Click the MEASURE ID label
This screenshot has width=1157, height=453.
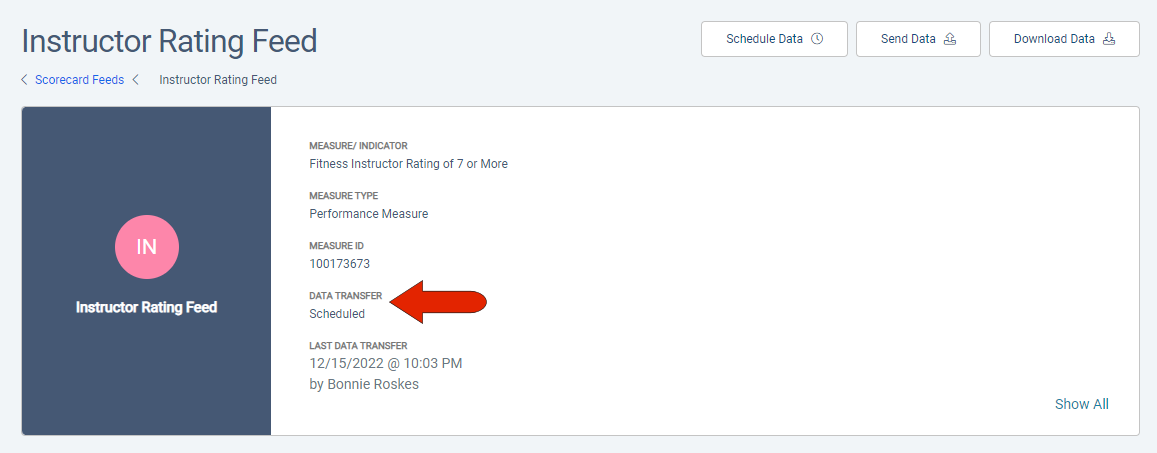(x=336, y=246)
